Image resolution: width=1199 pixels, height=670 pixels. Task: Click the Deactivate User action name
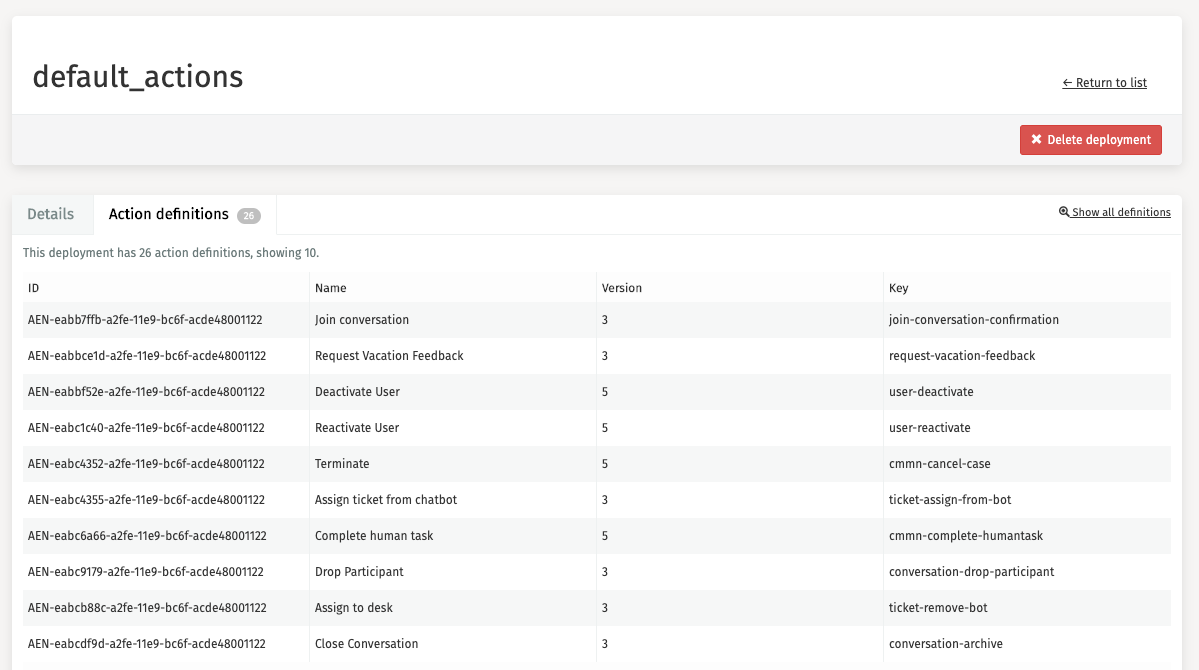[357, 392]
